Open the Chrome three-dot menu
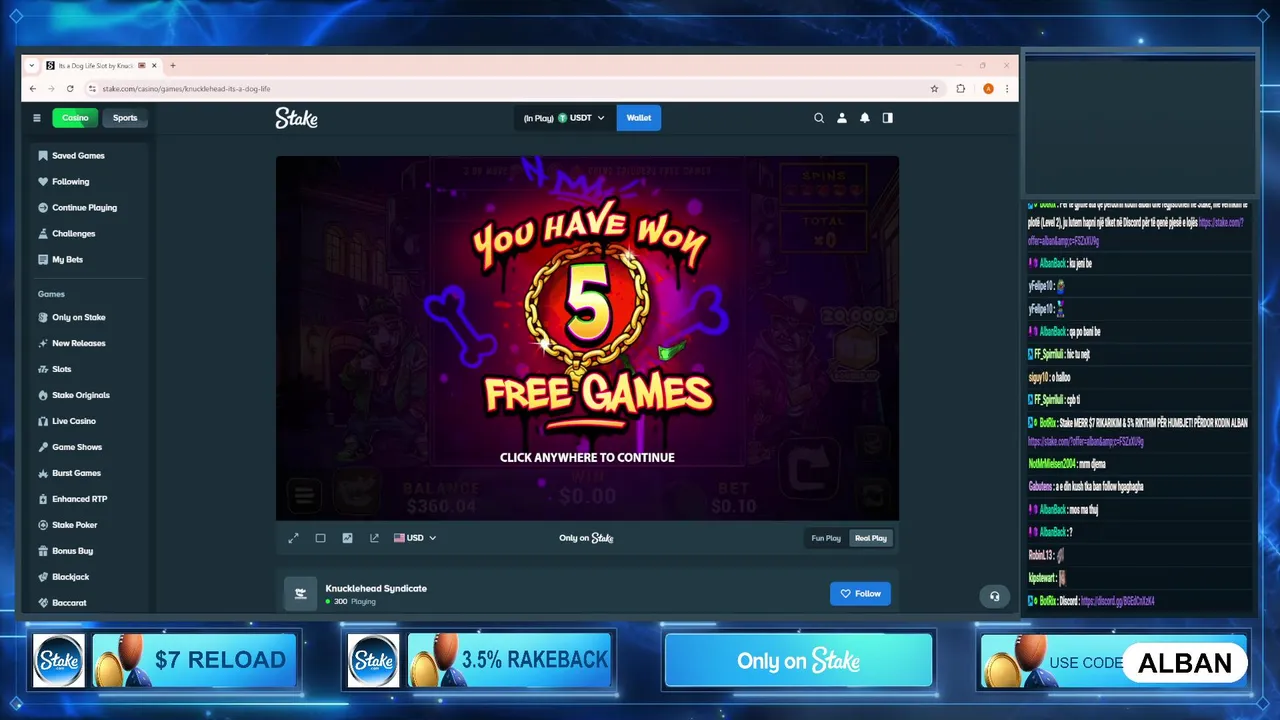The image size is (1280, 720). pyautogui.click(x=1007, y=88)
